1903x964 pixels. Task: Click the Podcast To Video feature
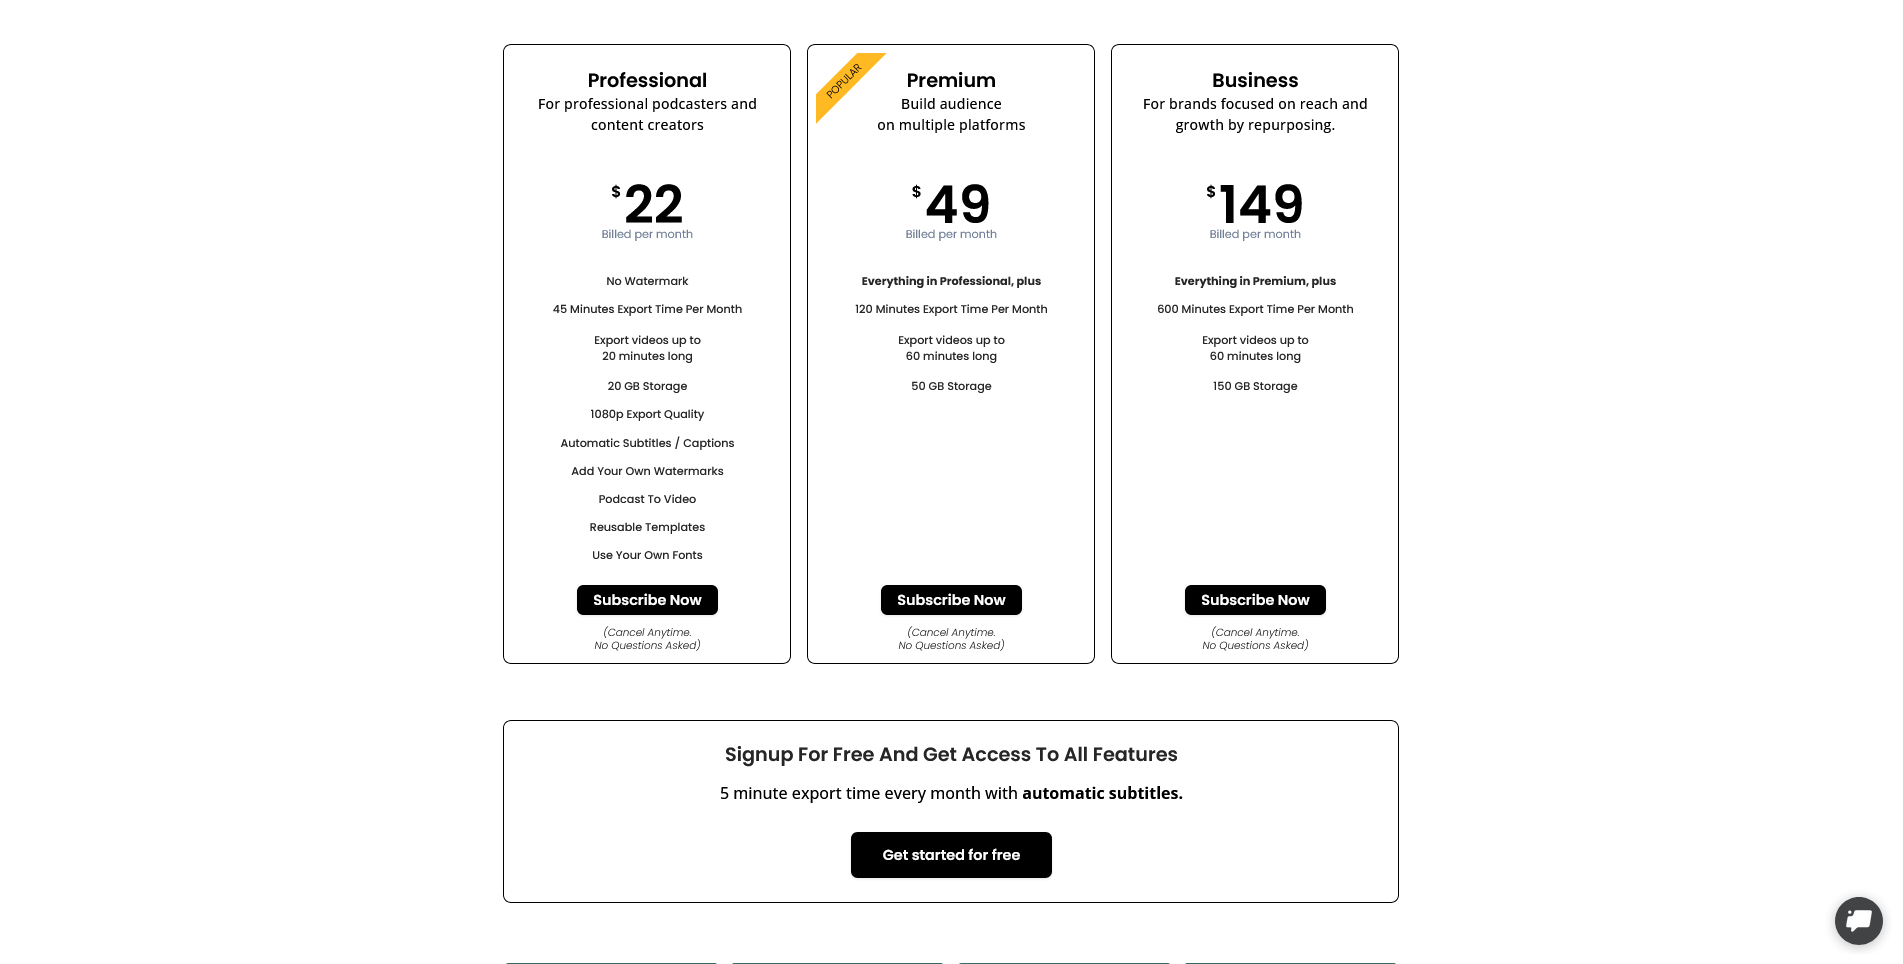(647, 499)
